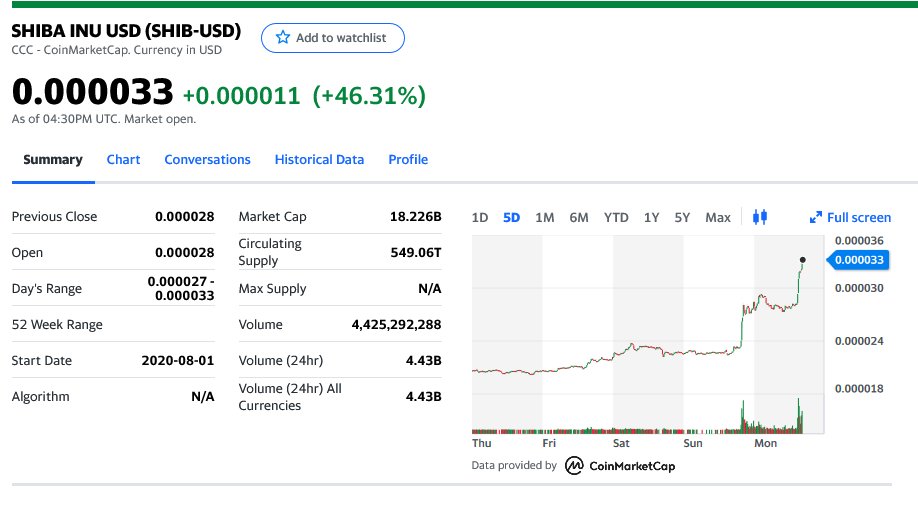Image resolution: width=918 pixels, height=510 pixels.
Task: Click the 0.000036 y-axis price label
Action: 859,241
